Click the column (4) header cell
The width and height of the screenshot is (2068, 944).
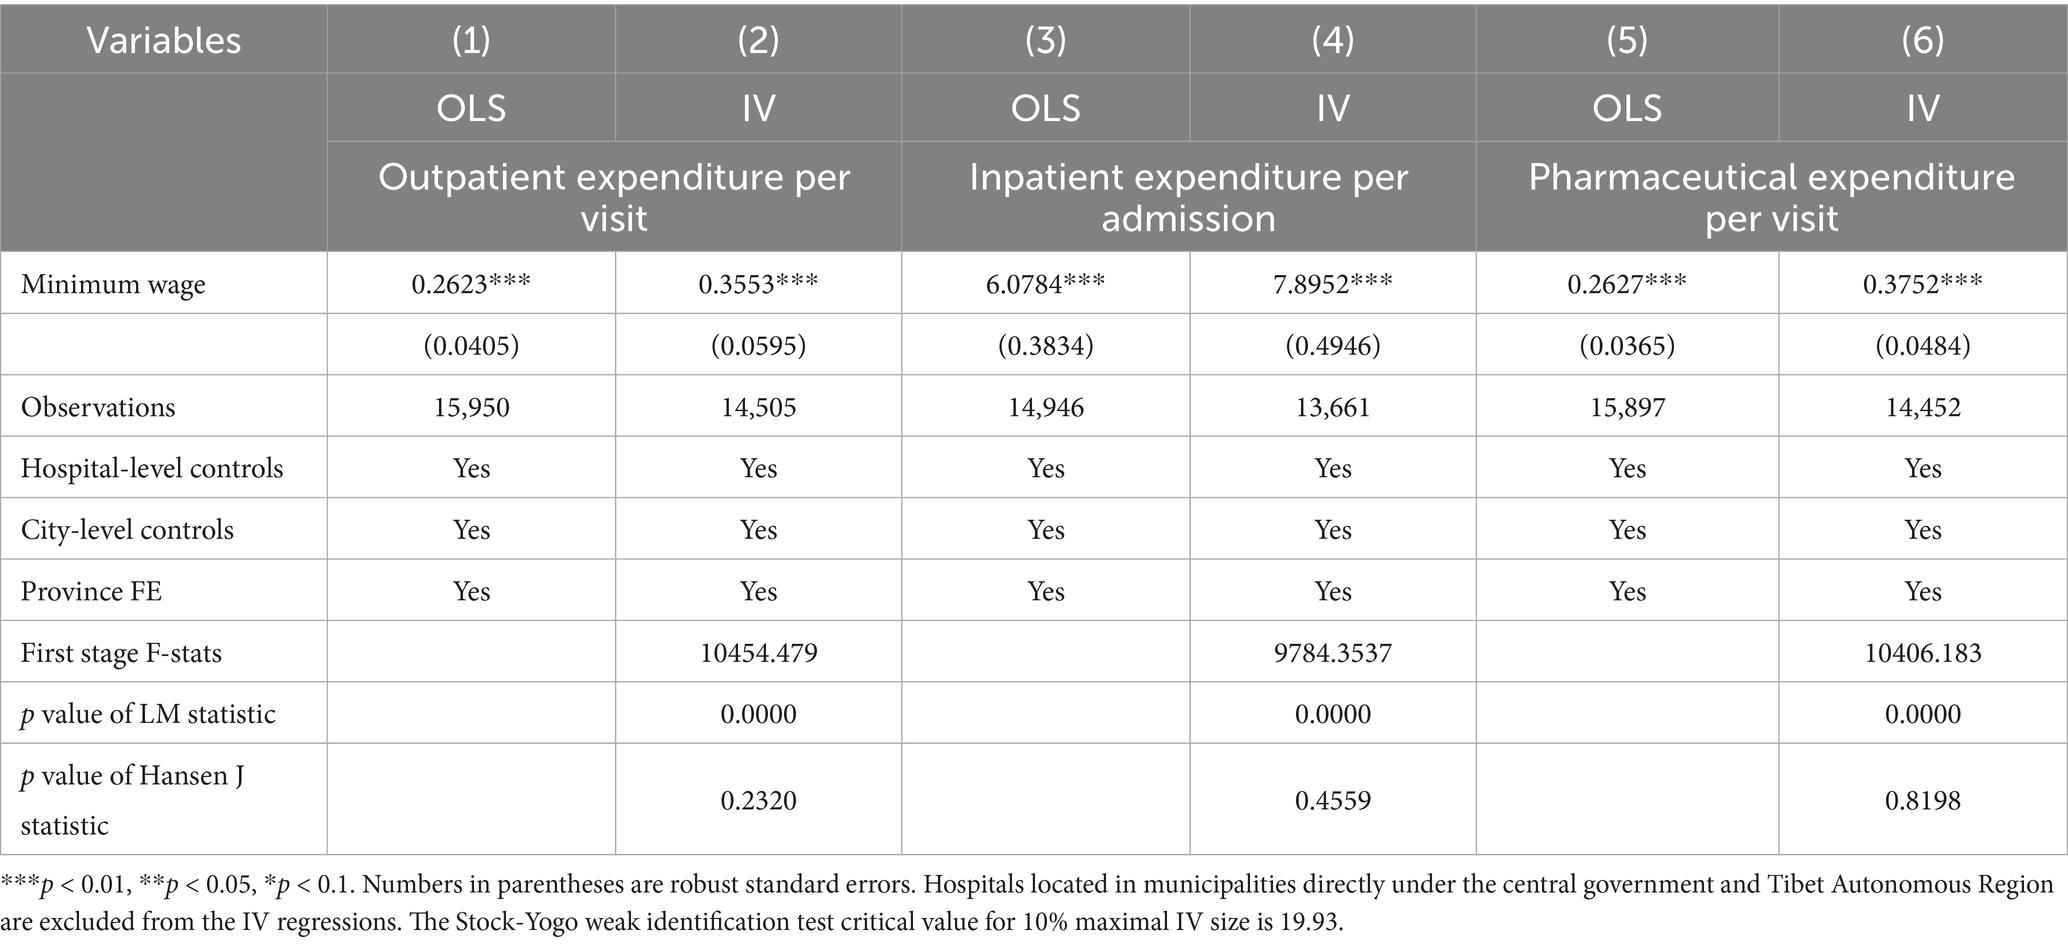tap(1332, 40)
